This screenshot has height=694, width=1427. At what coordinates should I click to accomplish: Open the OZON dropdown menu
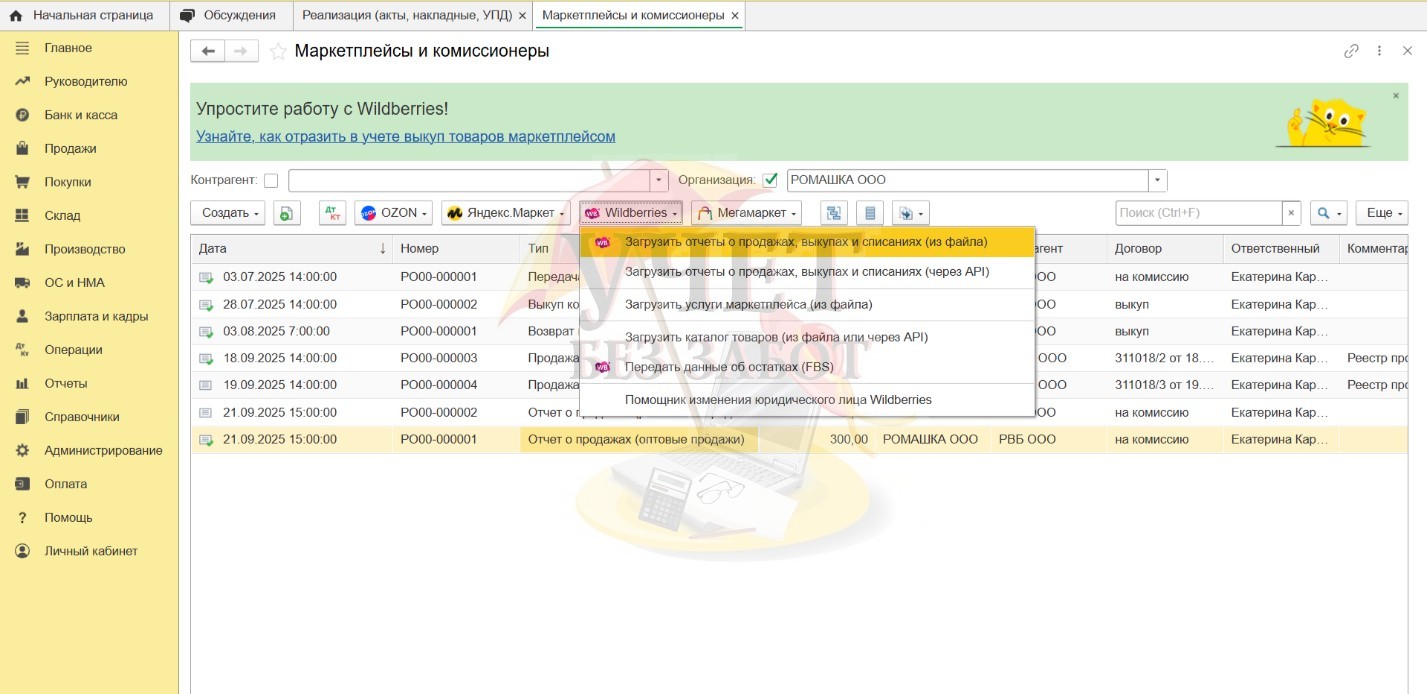coord(393,213)
